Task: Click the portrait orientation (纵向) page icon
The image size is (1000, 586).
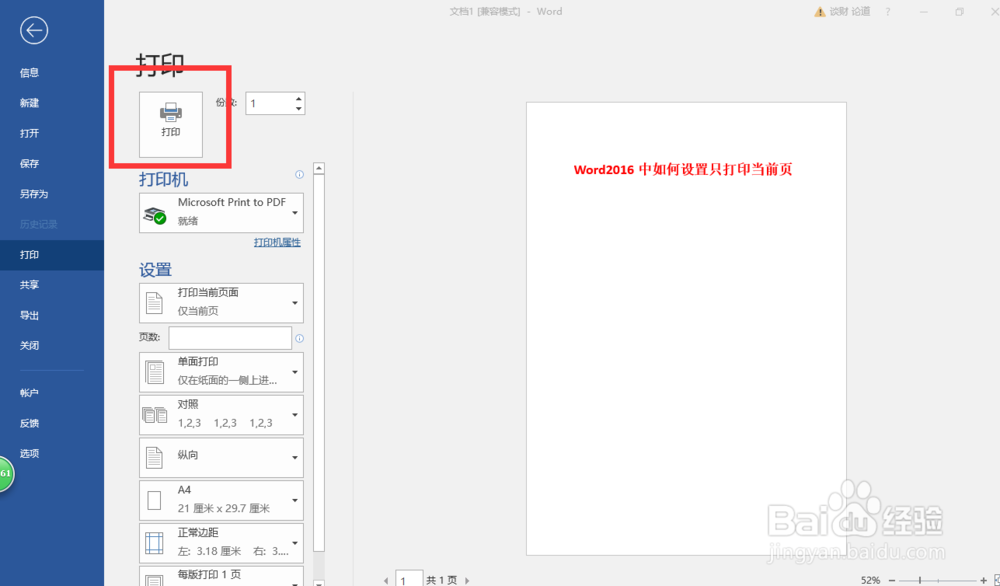Action: [x=155, y=457]
